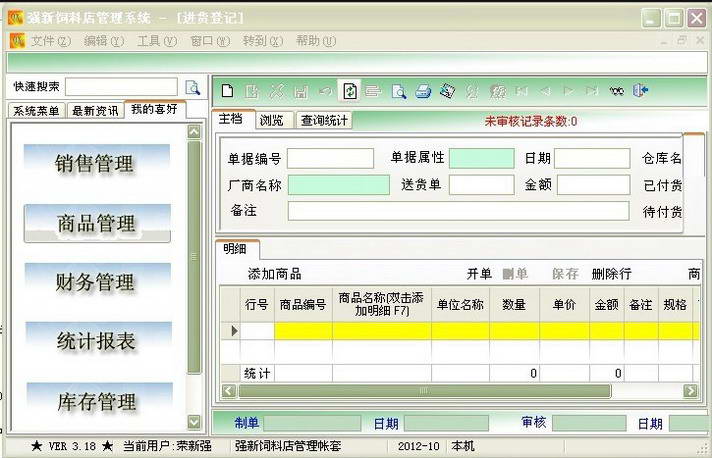Click the 添加商品 link
712x458 pixels.
click(274, 274)
